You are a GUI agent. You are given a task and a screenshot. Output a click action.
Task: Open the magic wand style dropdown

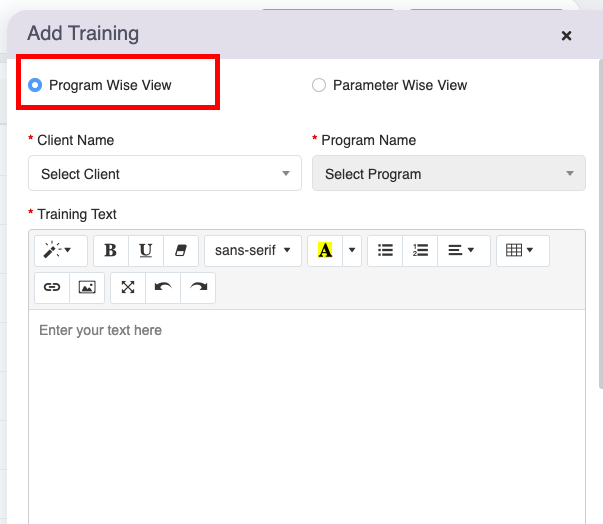click(60, 250)
